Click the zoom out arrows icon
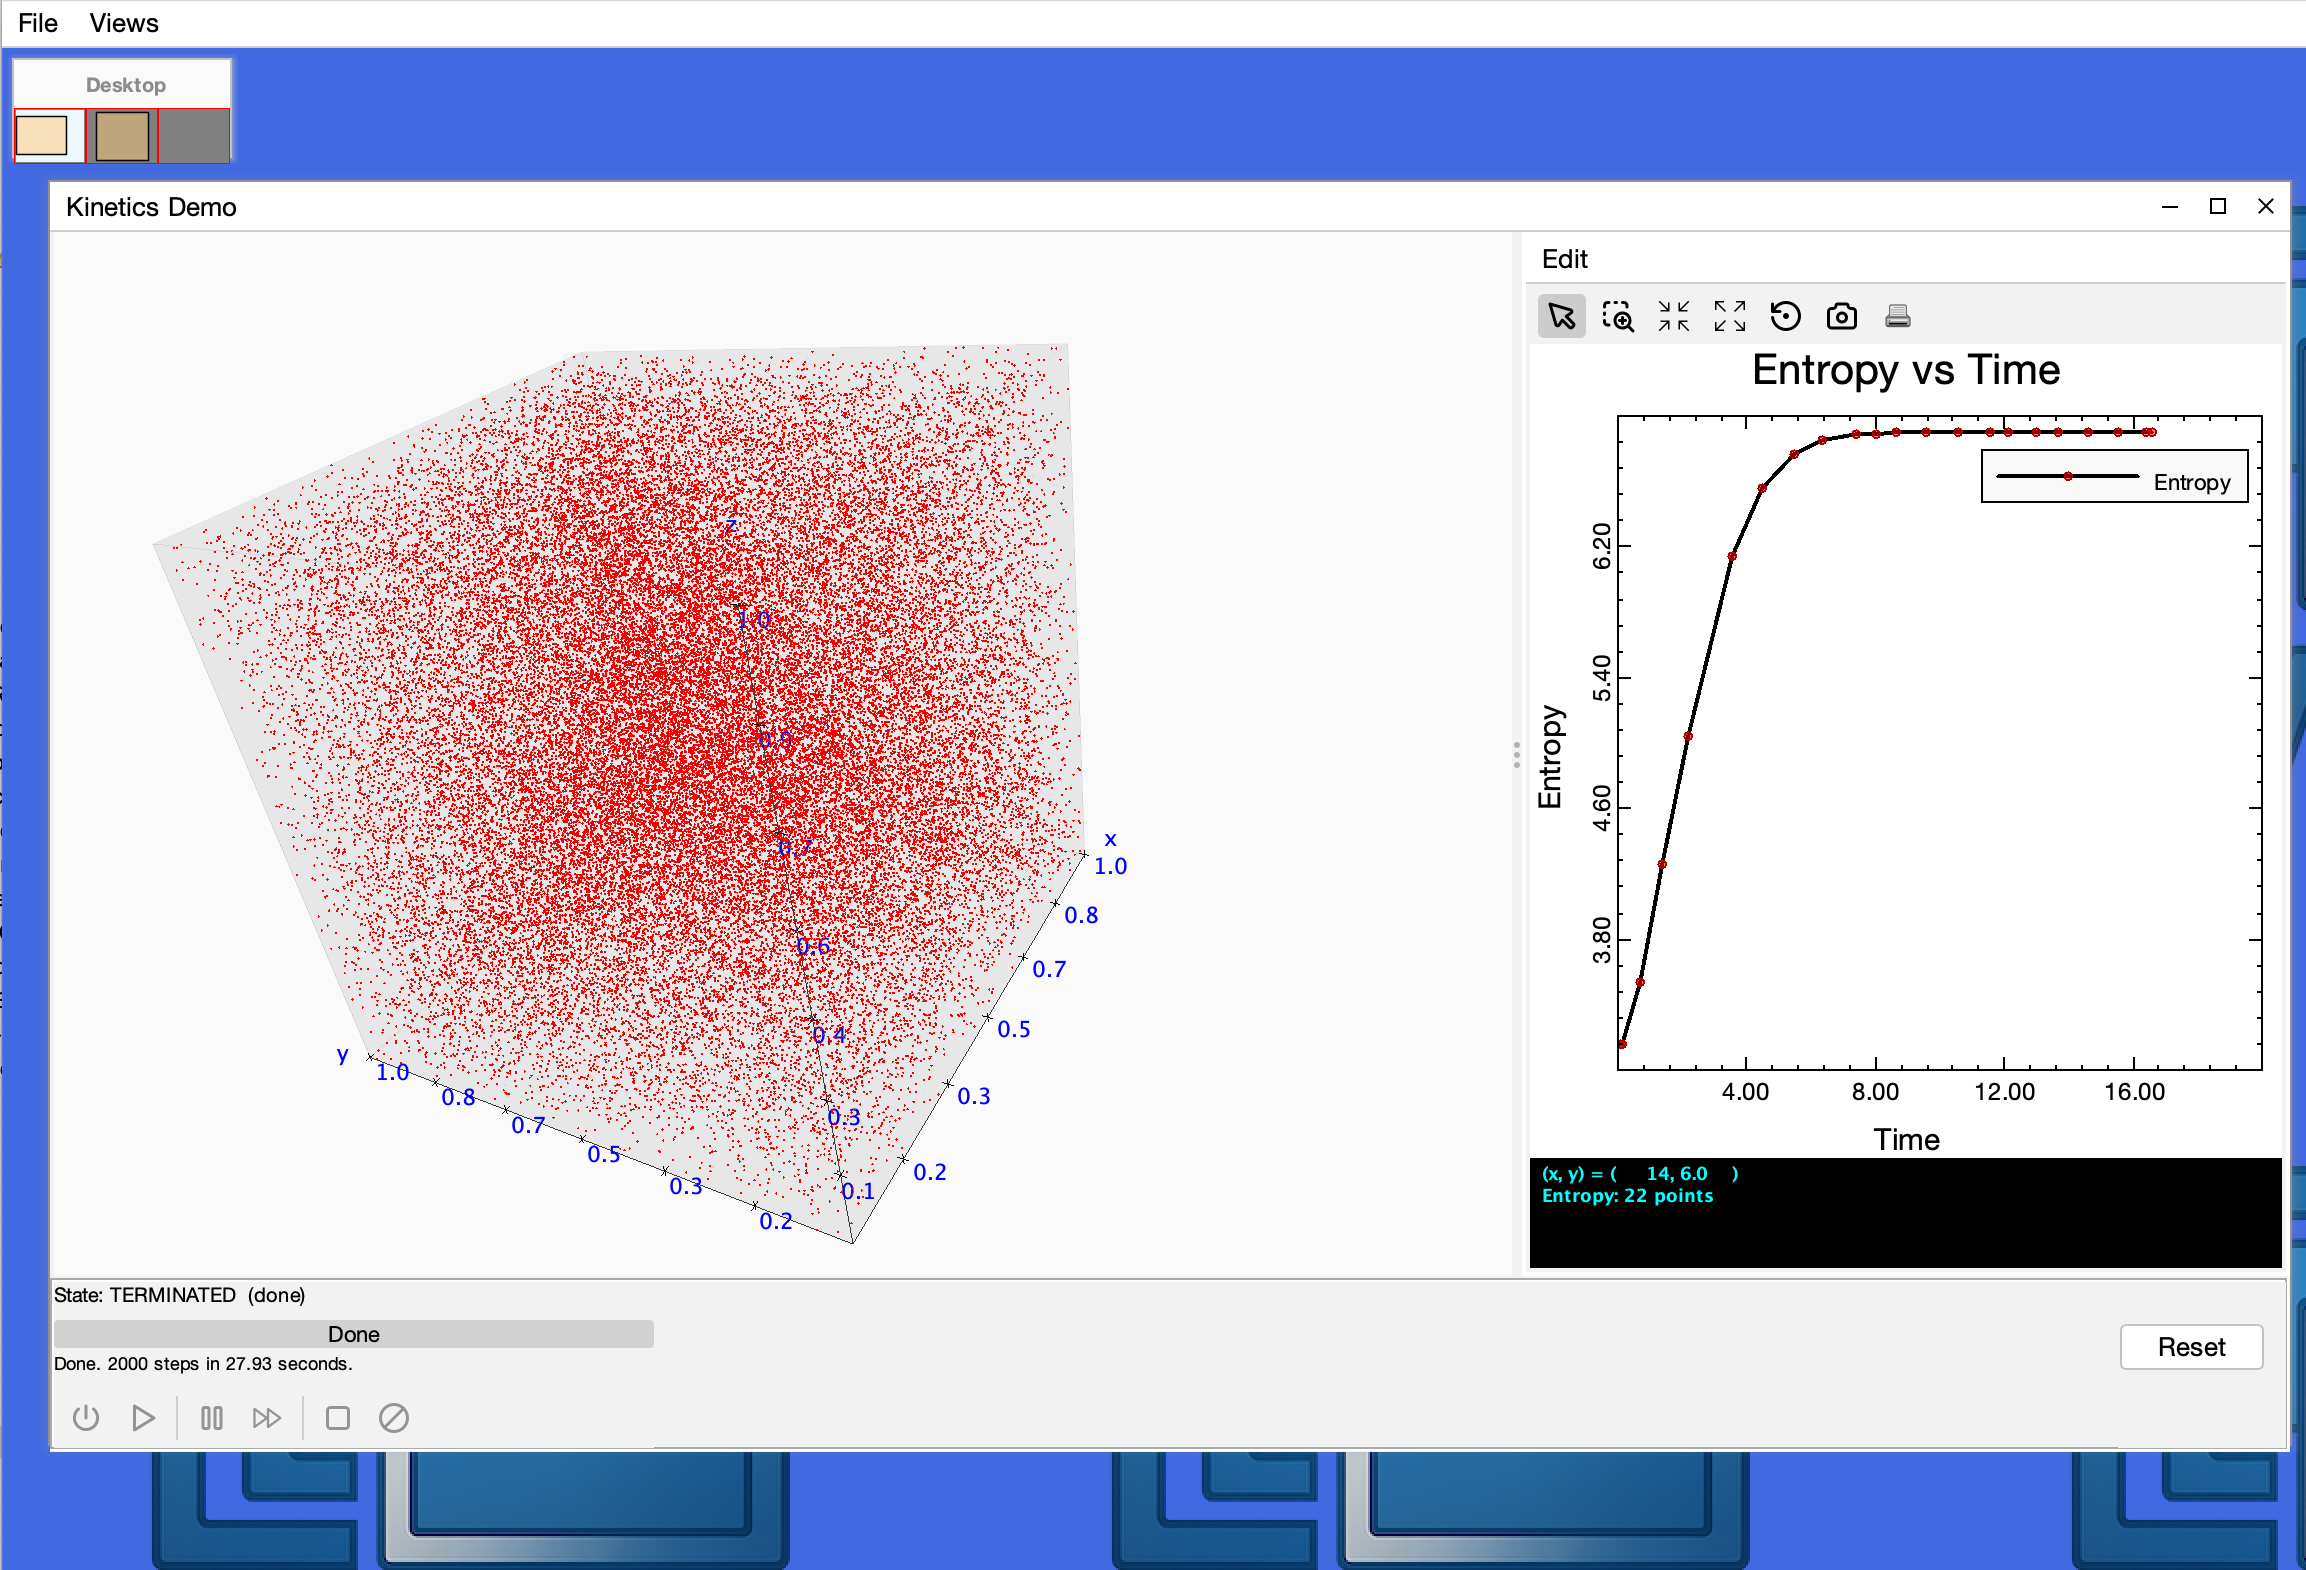 point(1673,317)
